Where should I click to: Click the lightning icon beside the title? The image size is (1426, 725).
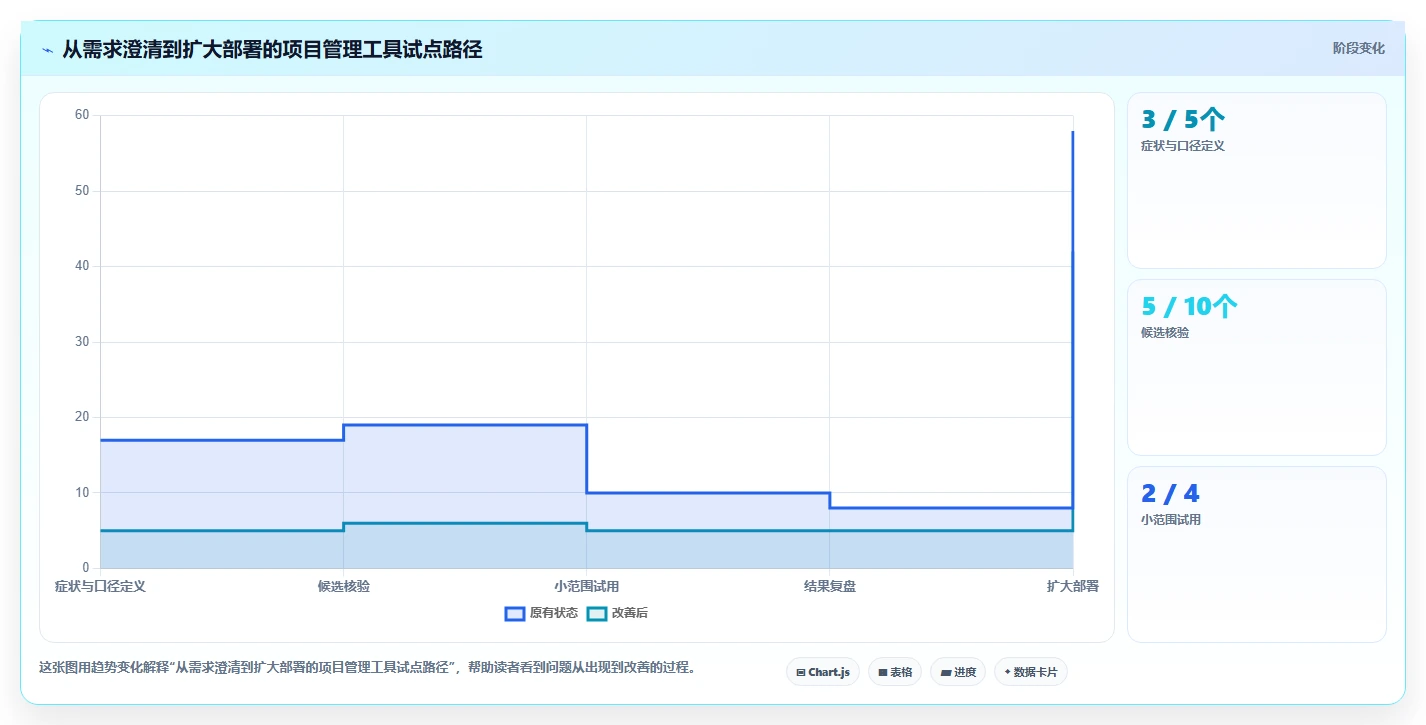(47, 50)
